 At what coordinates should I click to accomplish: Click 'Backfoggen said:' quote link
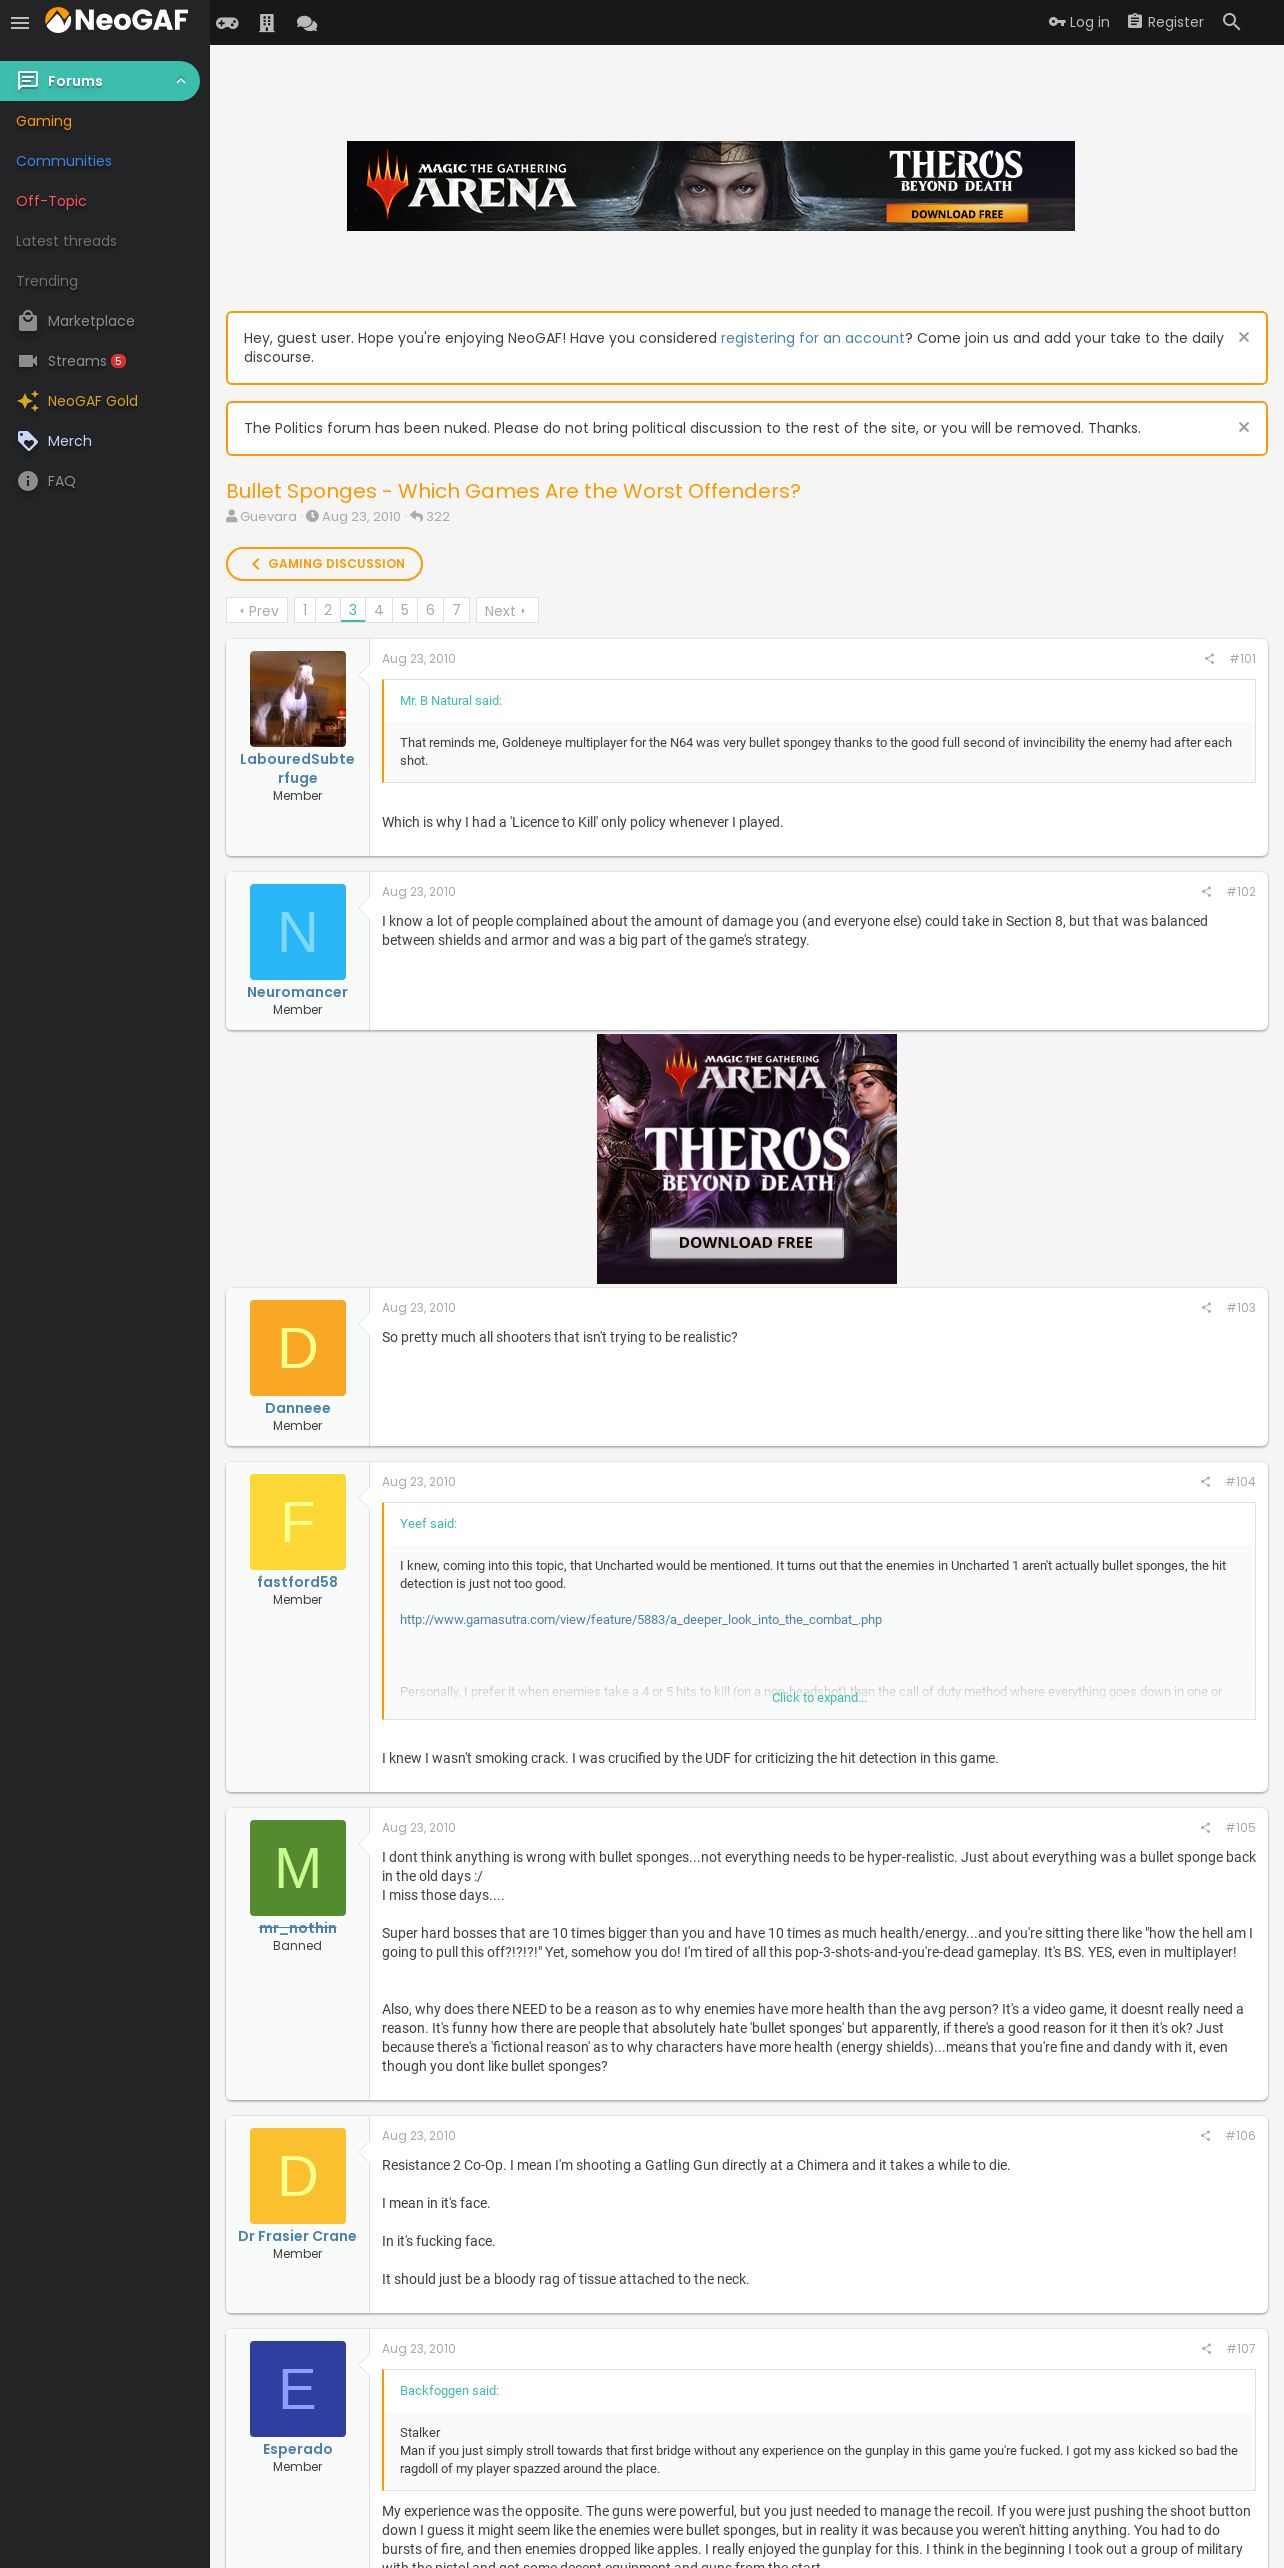(449, 2391)
